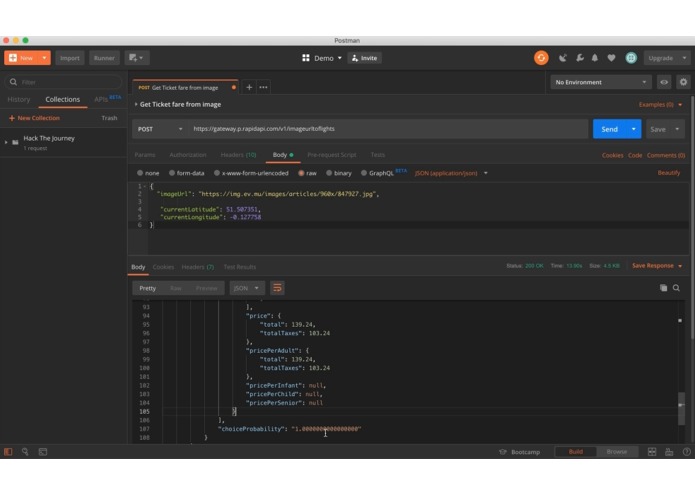Select the none body type
695x494 pixels.
[x=140, y=173]
